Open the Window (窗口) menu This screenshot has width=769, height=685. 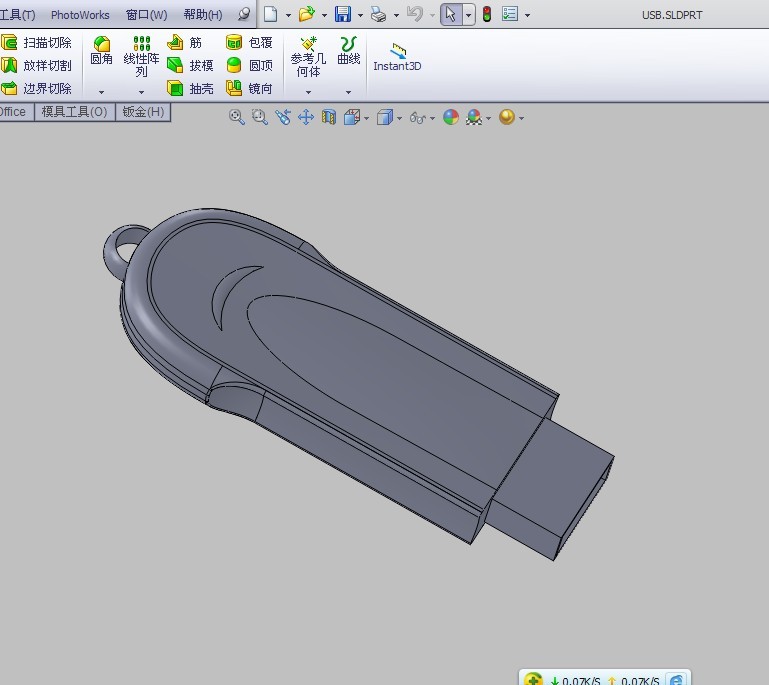coord(146,15)
